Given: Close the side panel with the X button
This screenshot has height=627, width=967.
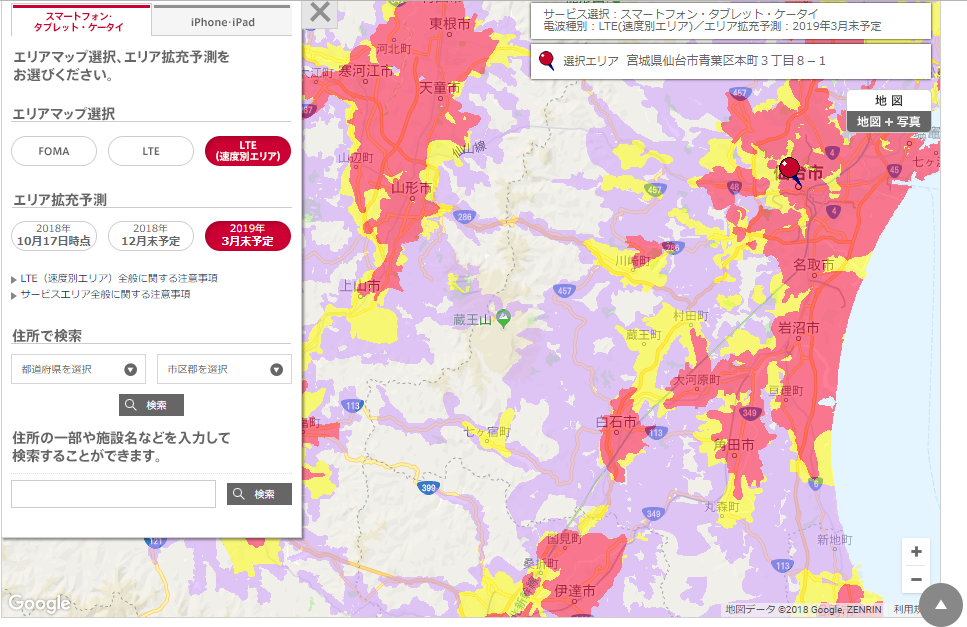Looking at the screenshot, I should 319,12.
